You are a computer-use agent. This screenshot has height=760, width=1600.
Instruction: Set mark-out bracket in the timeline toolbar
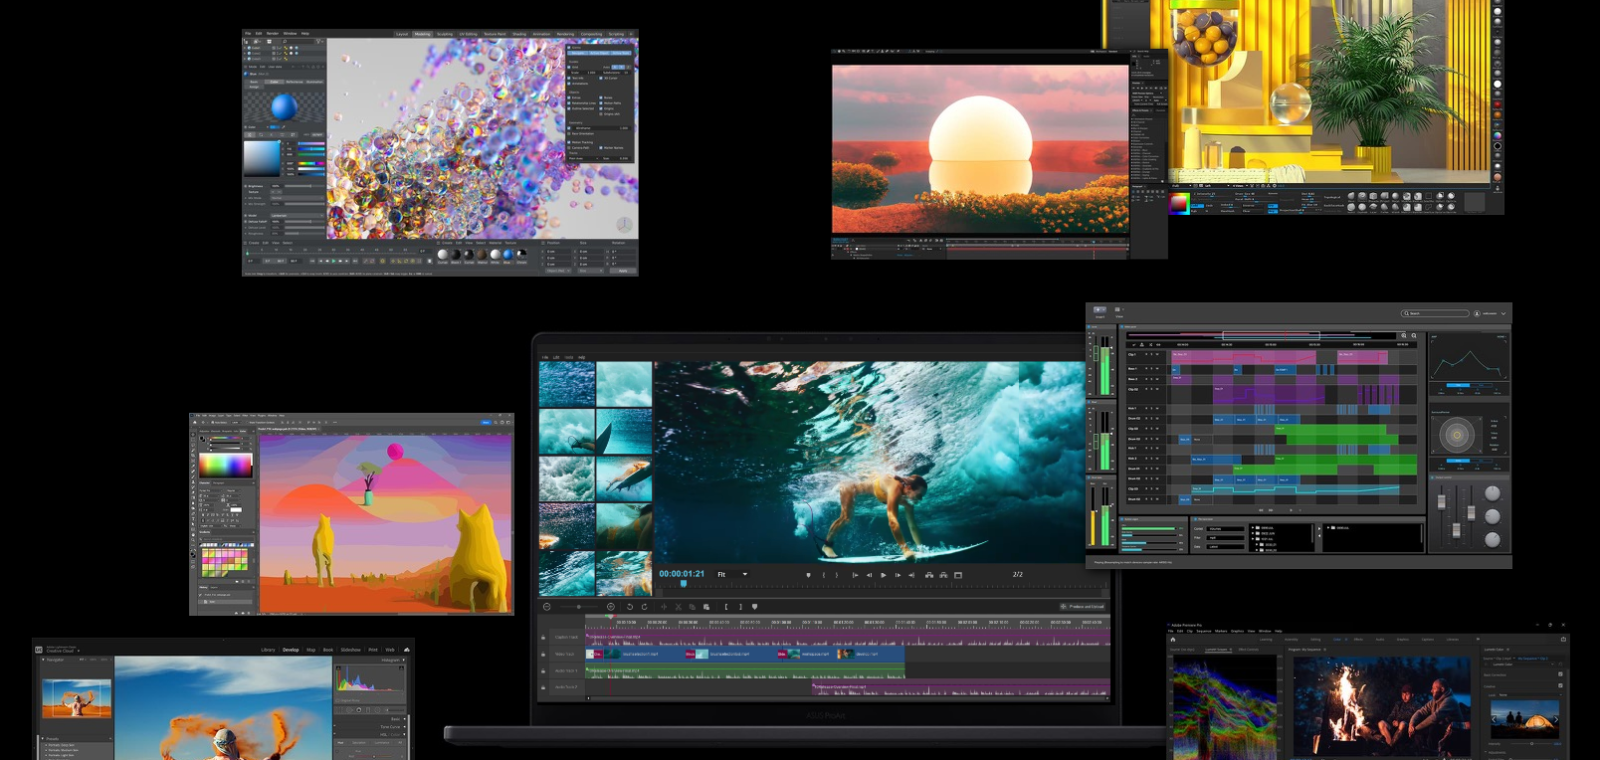click(740, 607)
